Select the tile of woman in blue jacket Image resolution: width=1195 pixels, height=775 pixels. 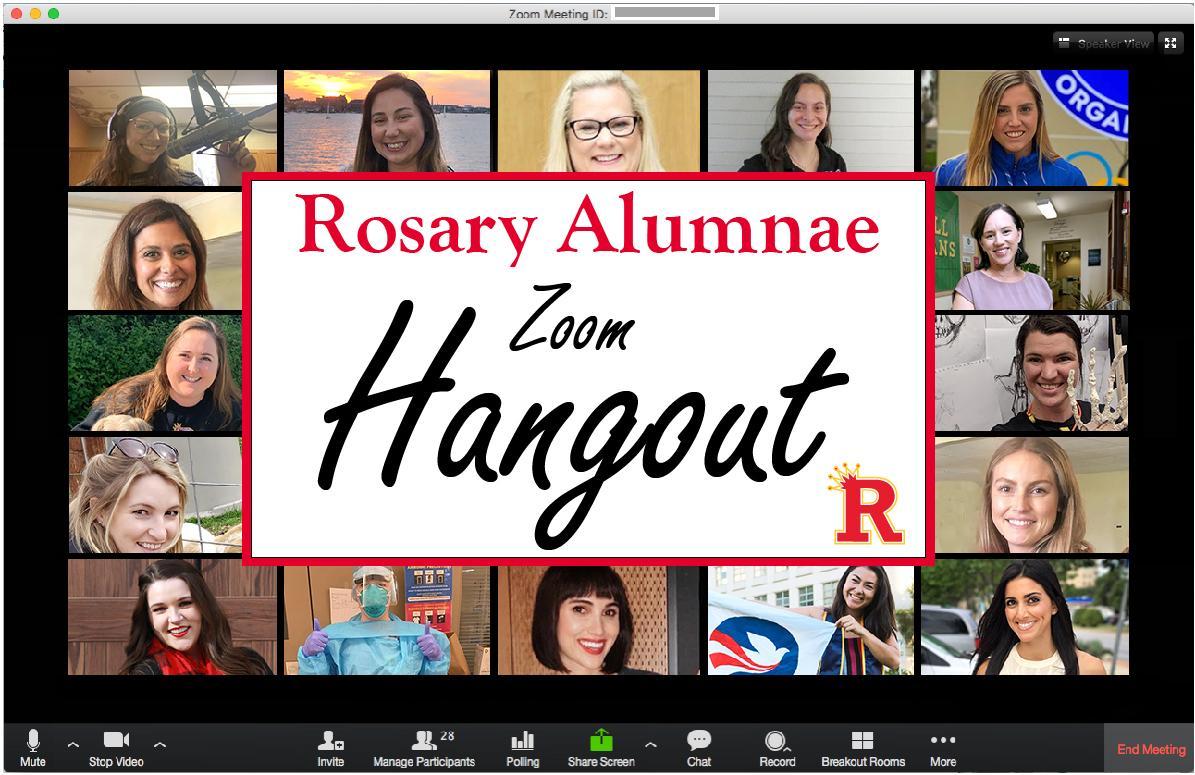pos(1025,128)
